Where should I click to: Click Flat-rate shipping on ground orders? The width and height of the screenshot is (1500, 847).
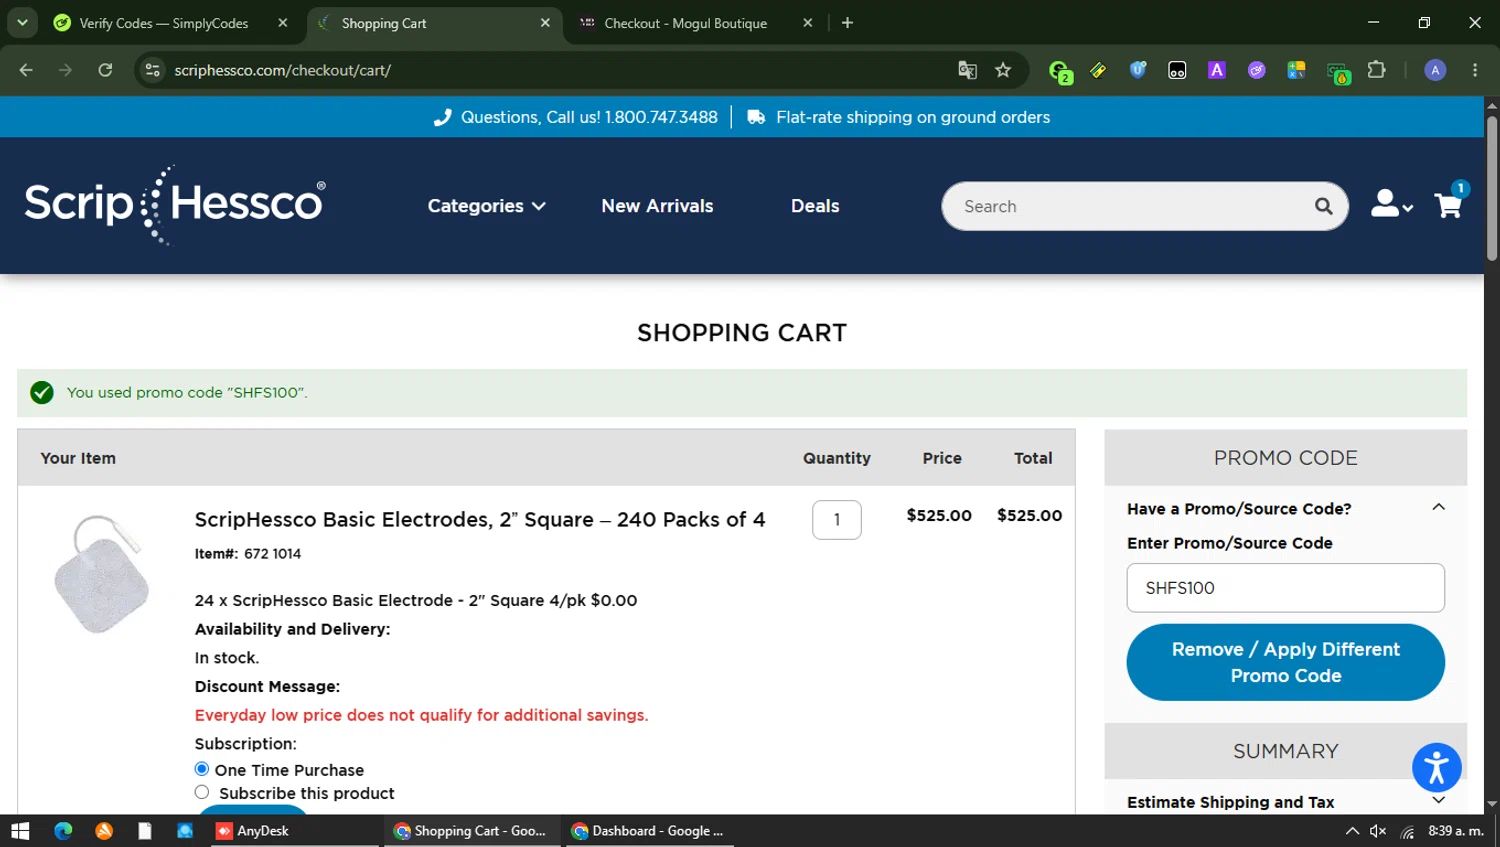(x=913, y=117)
